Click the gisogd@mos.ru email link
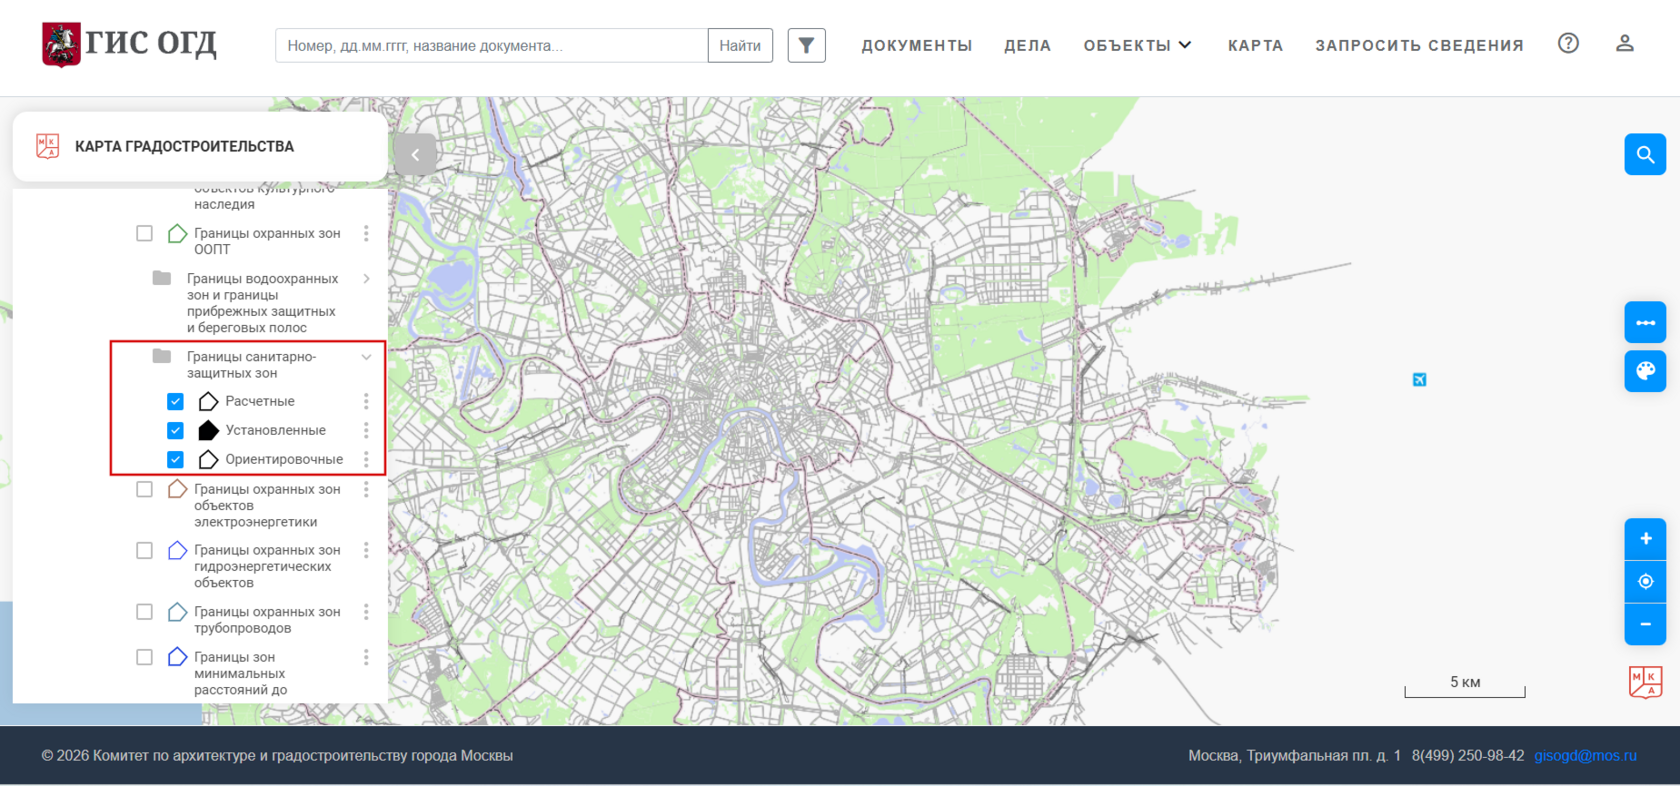The height and width of the screenshot is (786, 1680). (x=1586, y=755)
